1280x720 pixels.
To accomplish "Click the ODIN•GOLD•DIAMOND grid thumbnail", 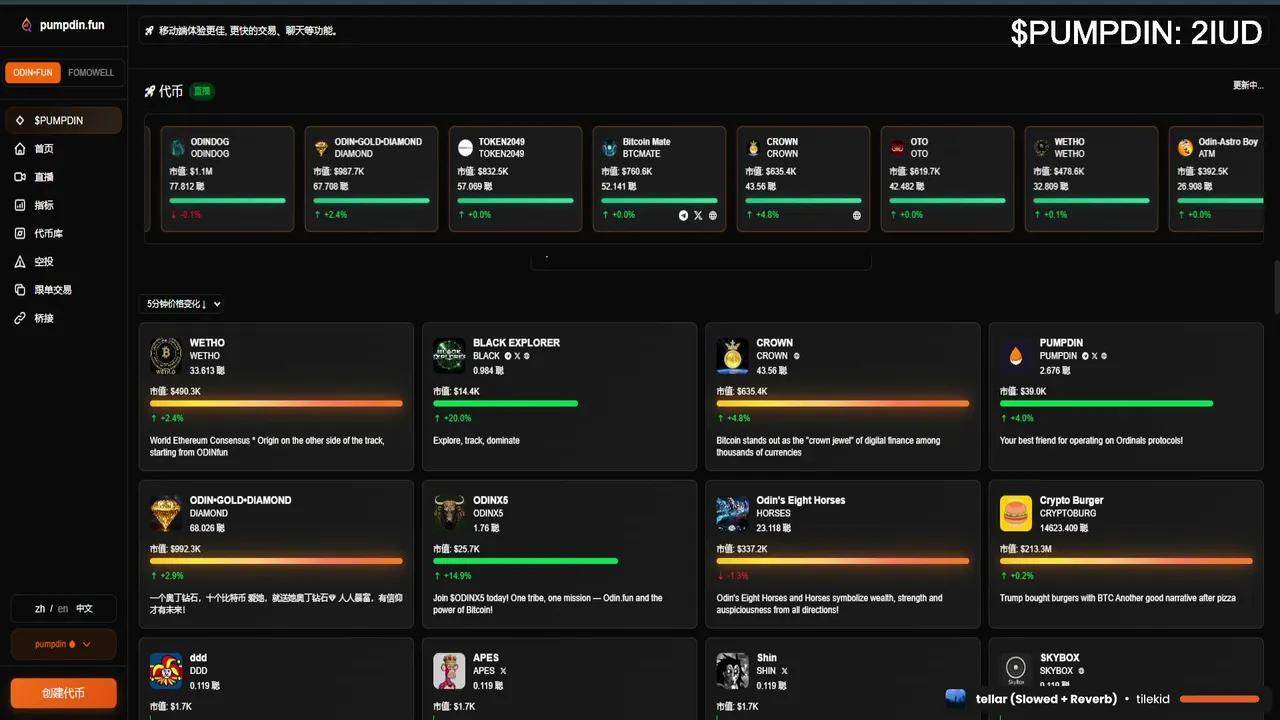I will (x=166, y=513).
